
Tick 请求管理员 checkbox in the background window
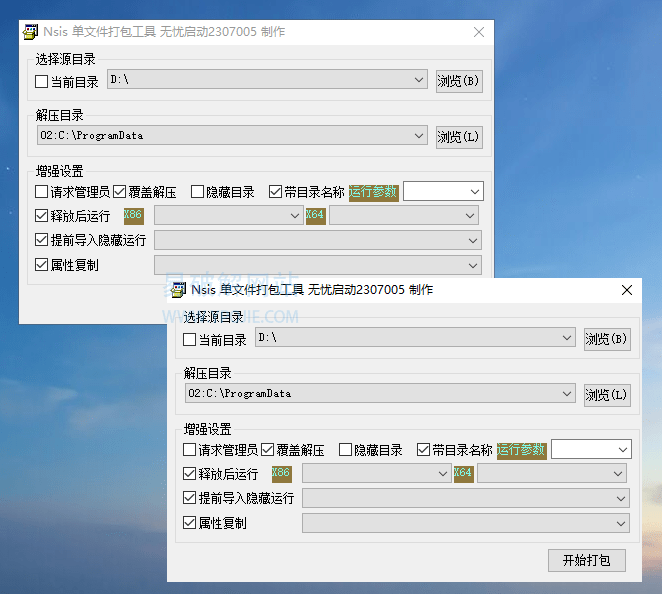coord(42,192)
